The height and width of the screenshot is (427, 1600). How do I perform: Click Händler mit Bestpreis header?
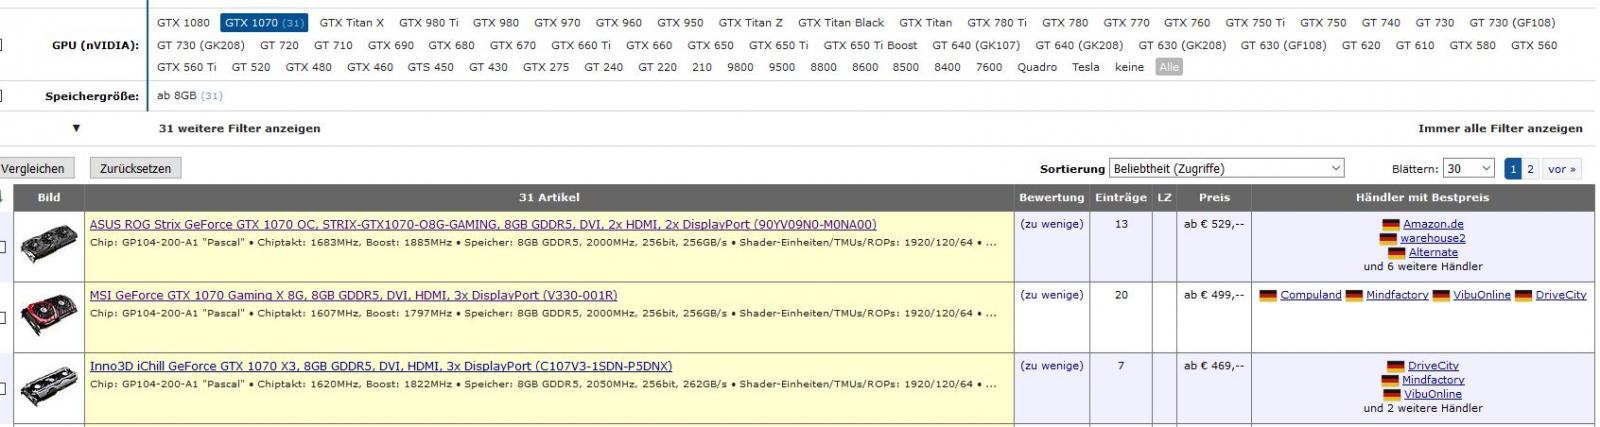[1422, 198]
